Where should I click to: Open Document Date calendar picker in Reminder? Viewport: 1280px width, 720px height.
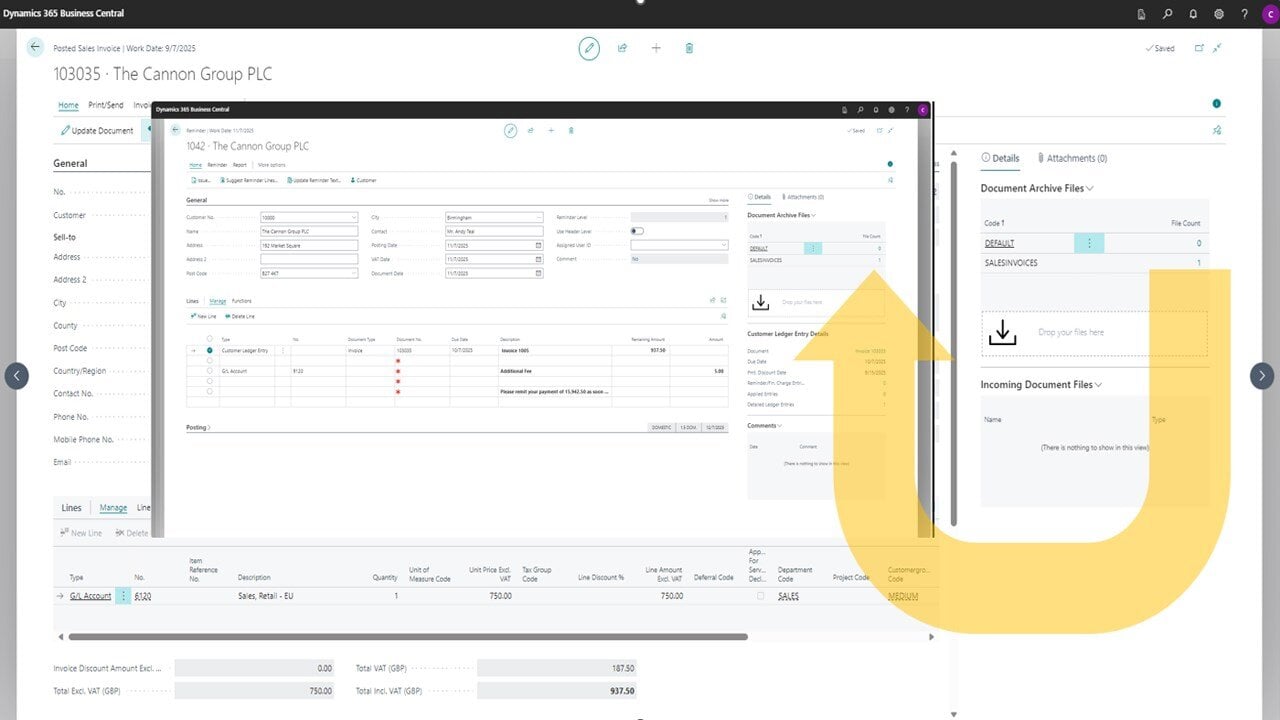(x=538, y=273)
